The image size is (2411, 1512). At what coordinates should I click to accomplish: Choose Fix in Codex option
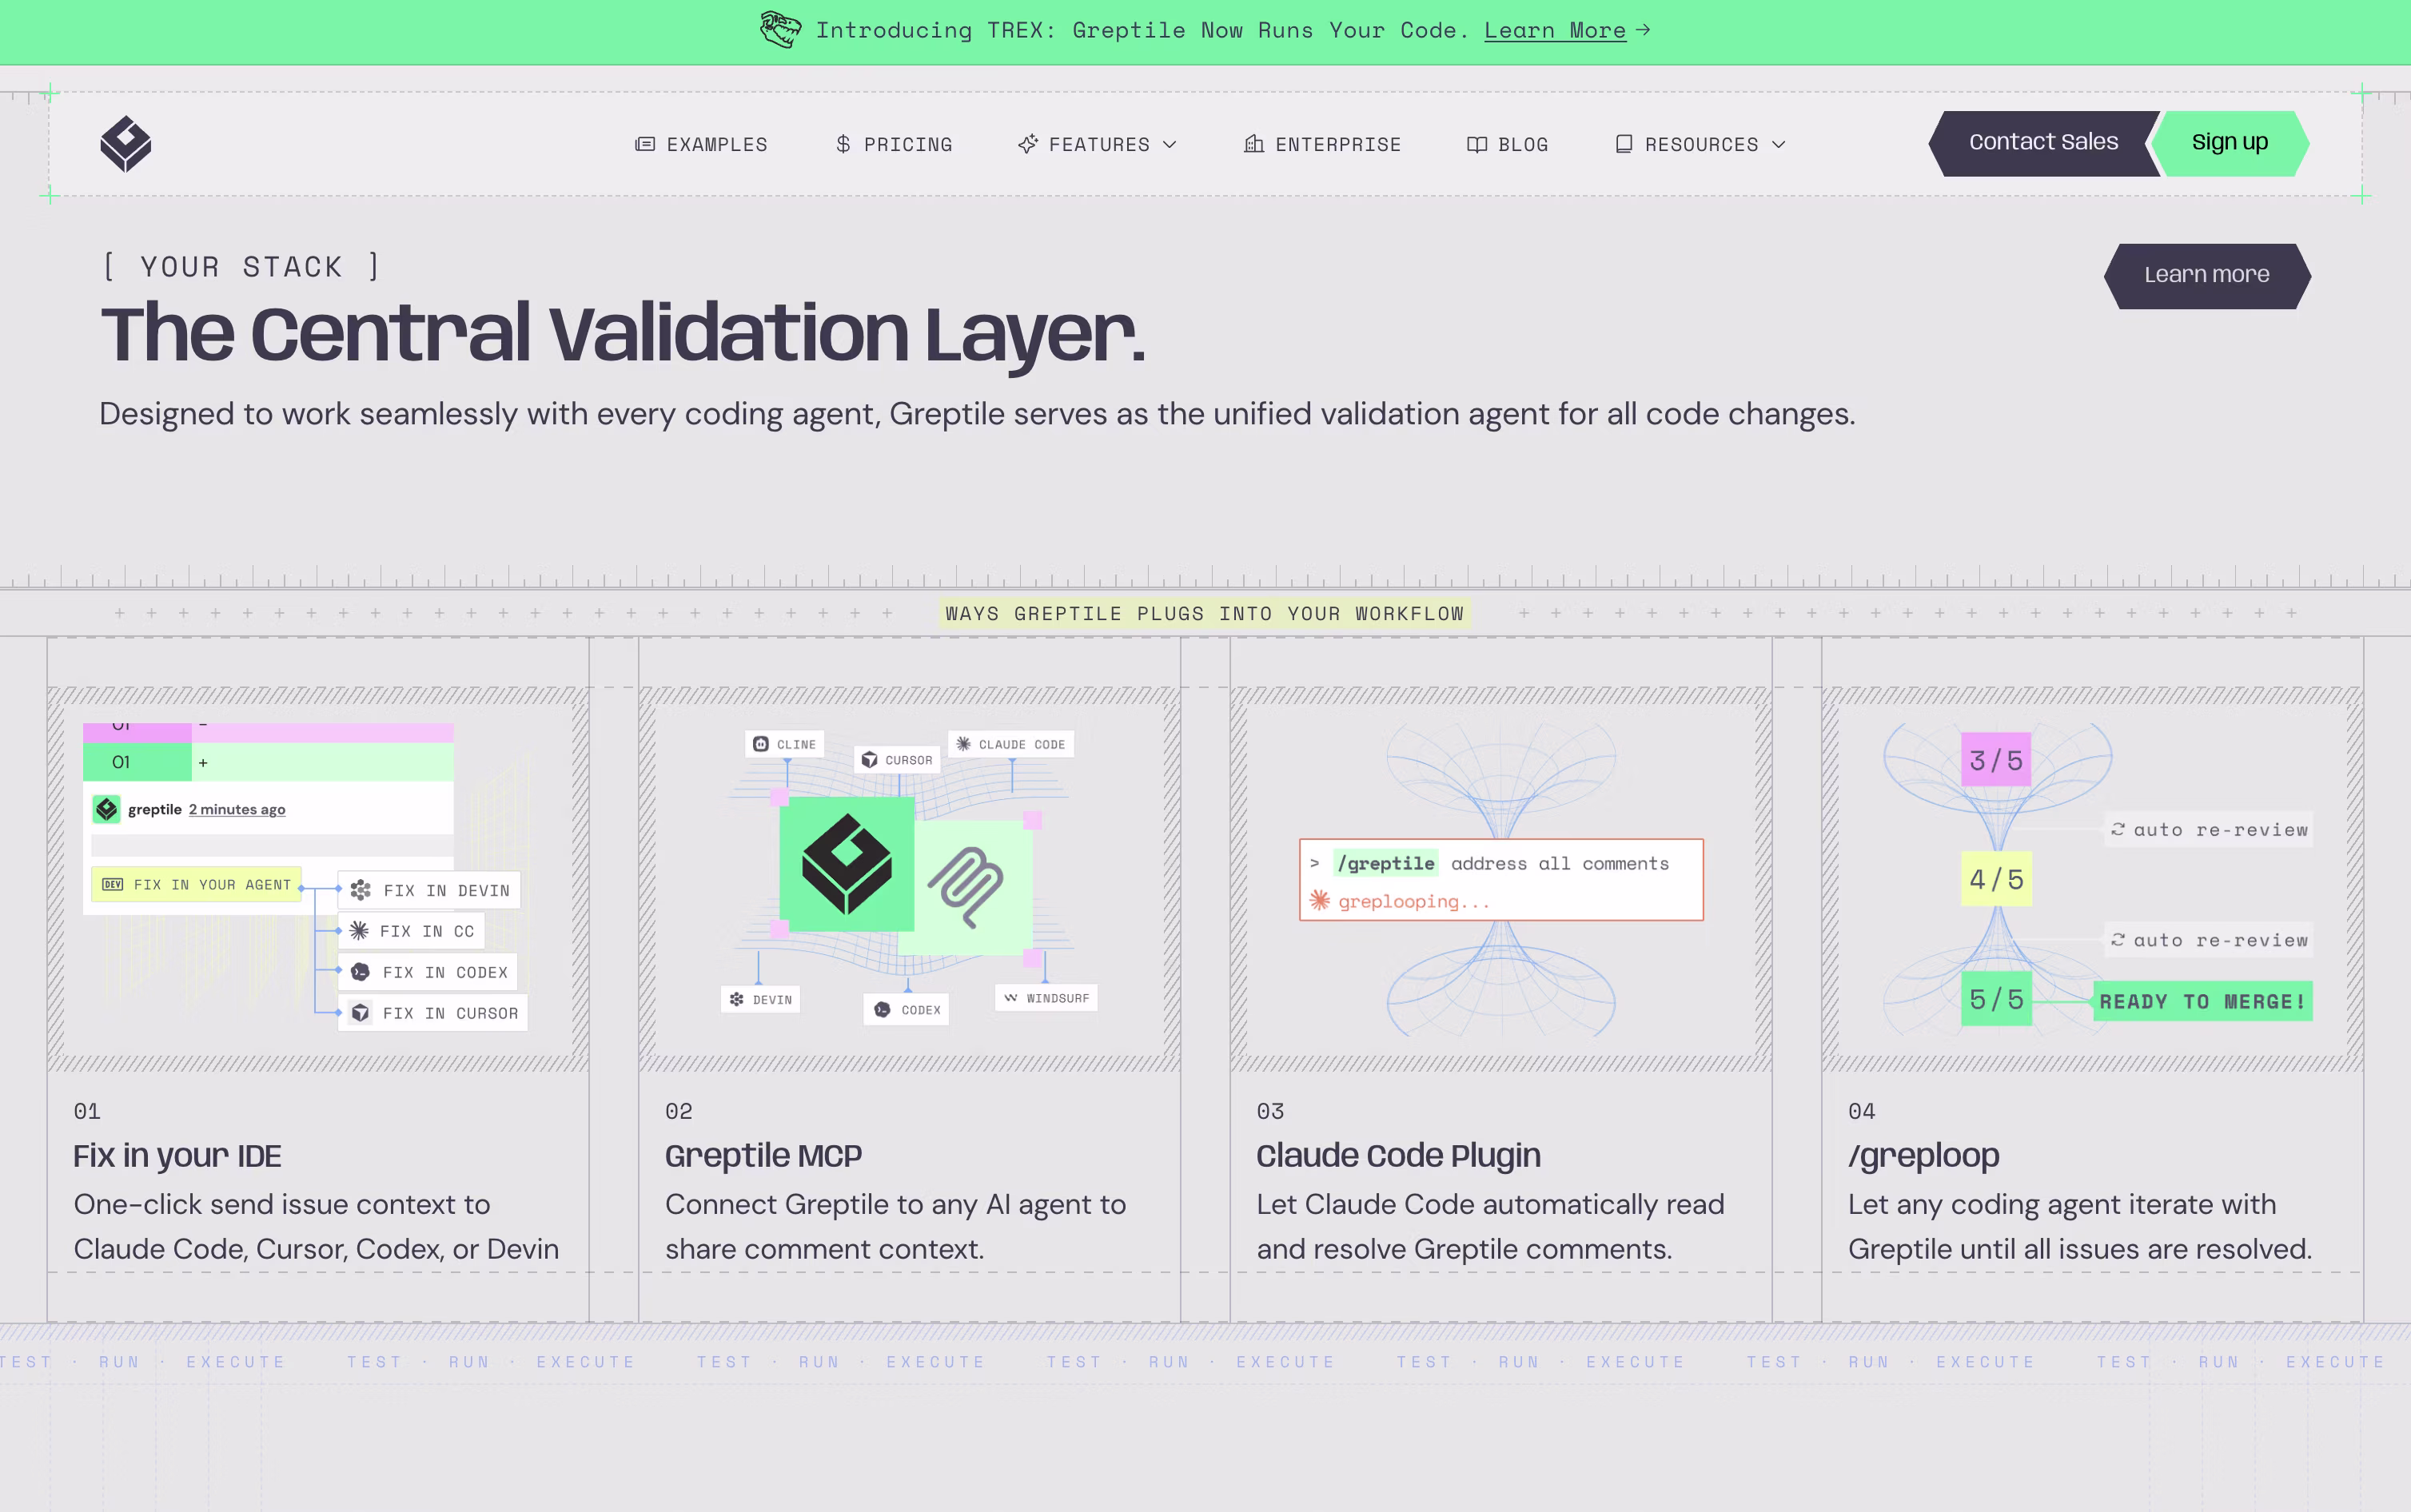428,972
